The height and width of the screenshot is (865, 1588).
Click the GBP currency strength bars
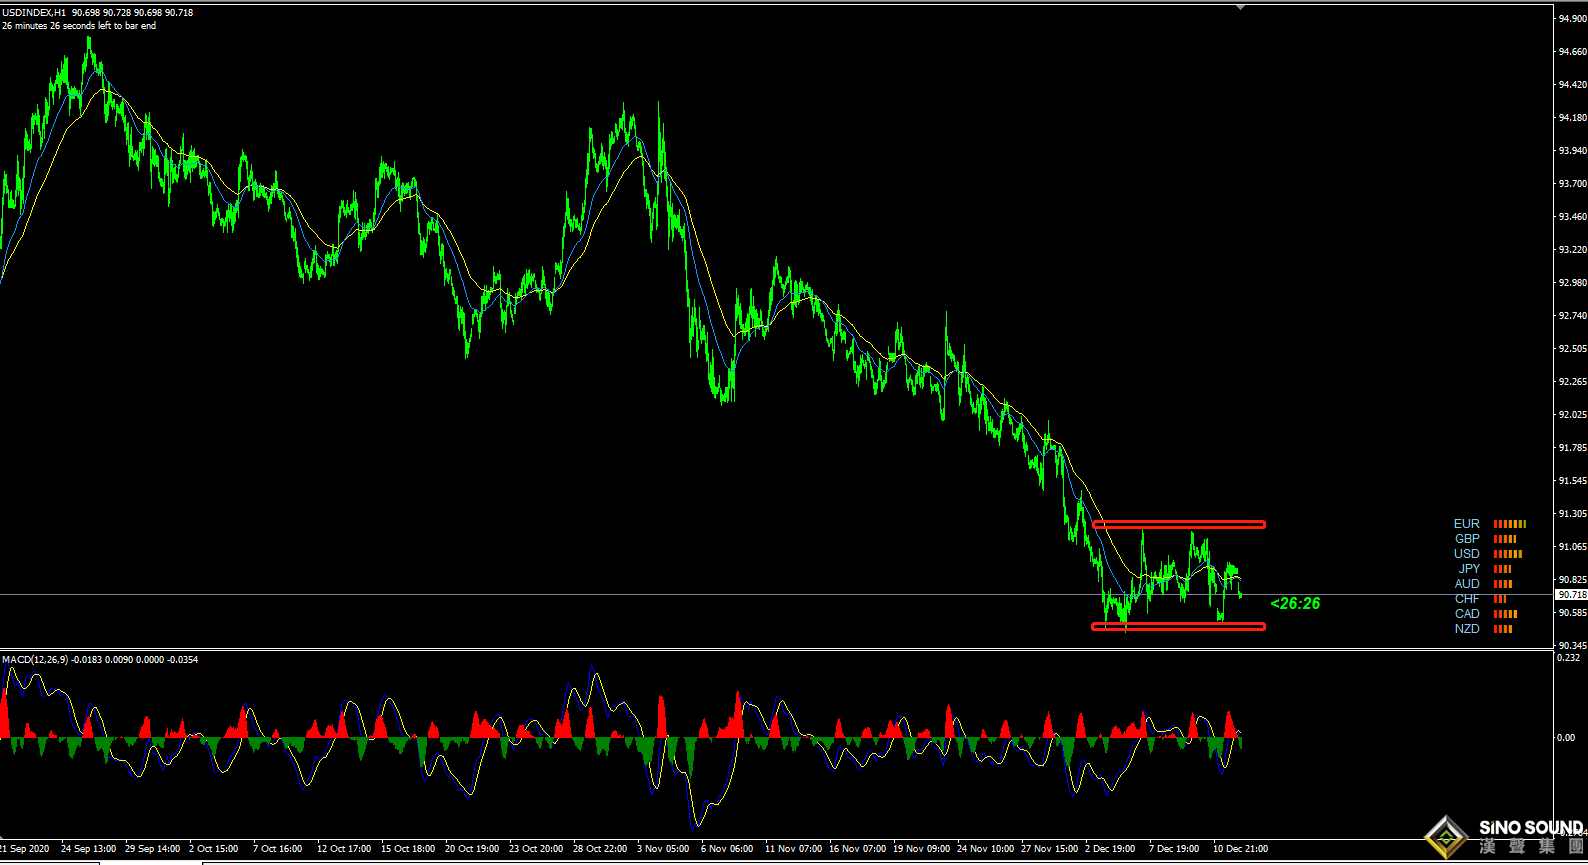pos(1504,539)
